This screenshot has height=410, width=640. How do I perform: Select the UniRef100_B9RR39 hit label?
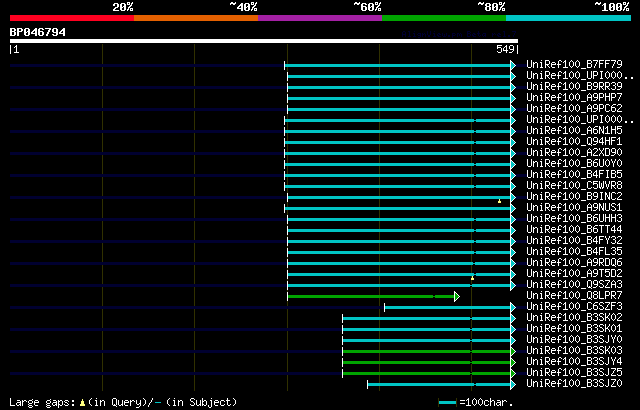[x=574, y=86]
